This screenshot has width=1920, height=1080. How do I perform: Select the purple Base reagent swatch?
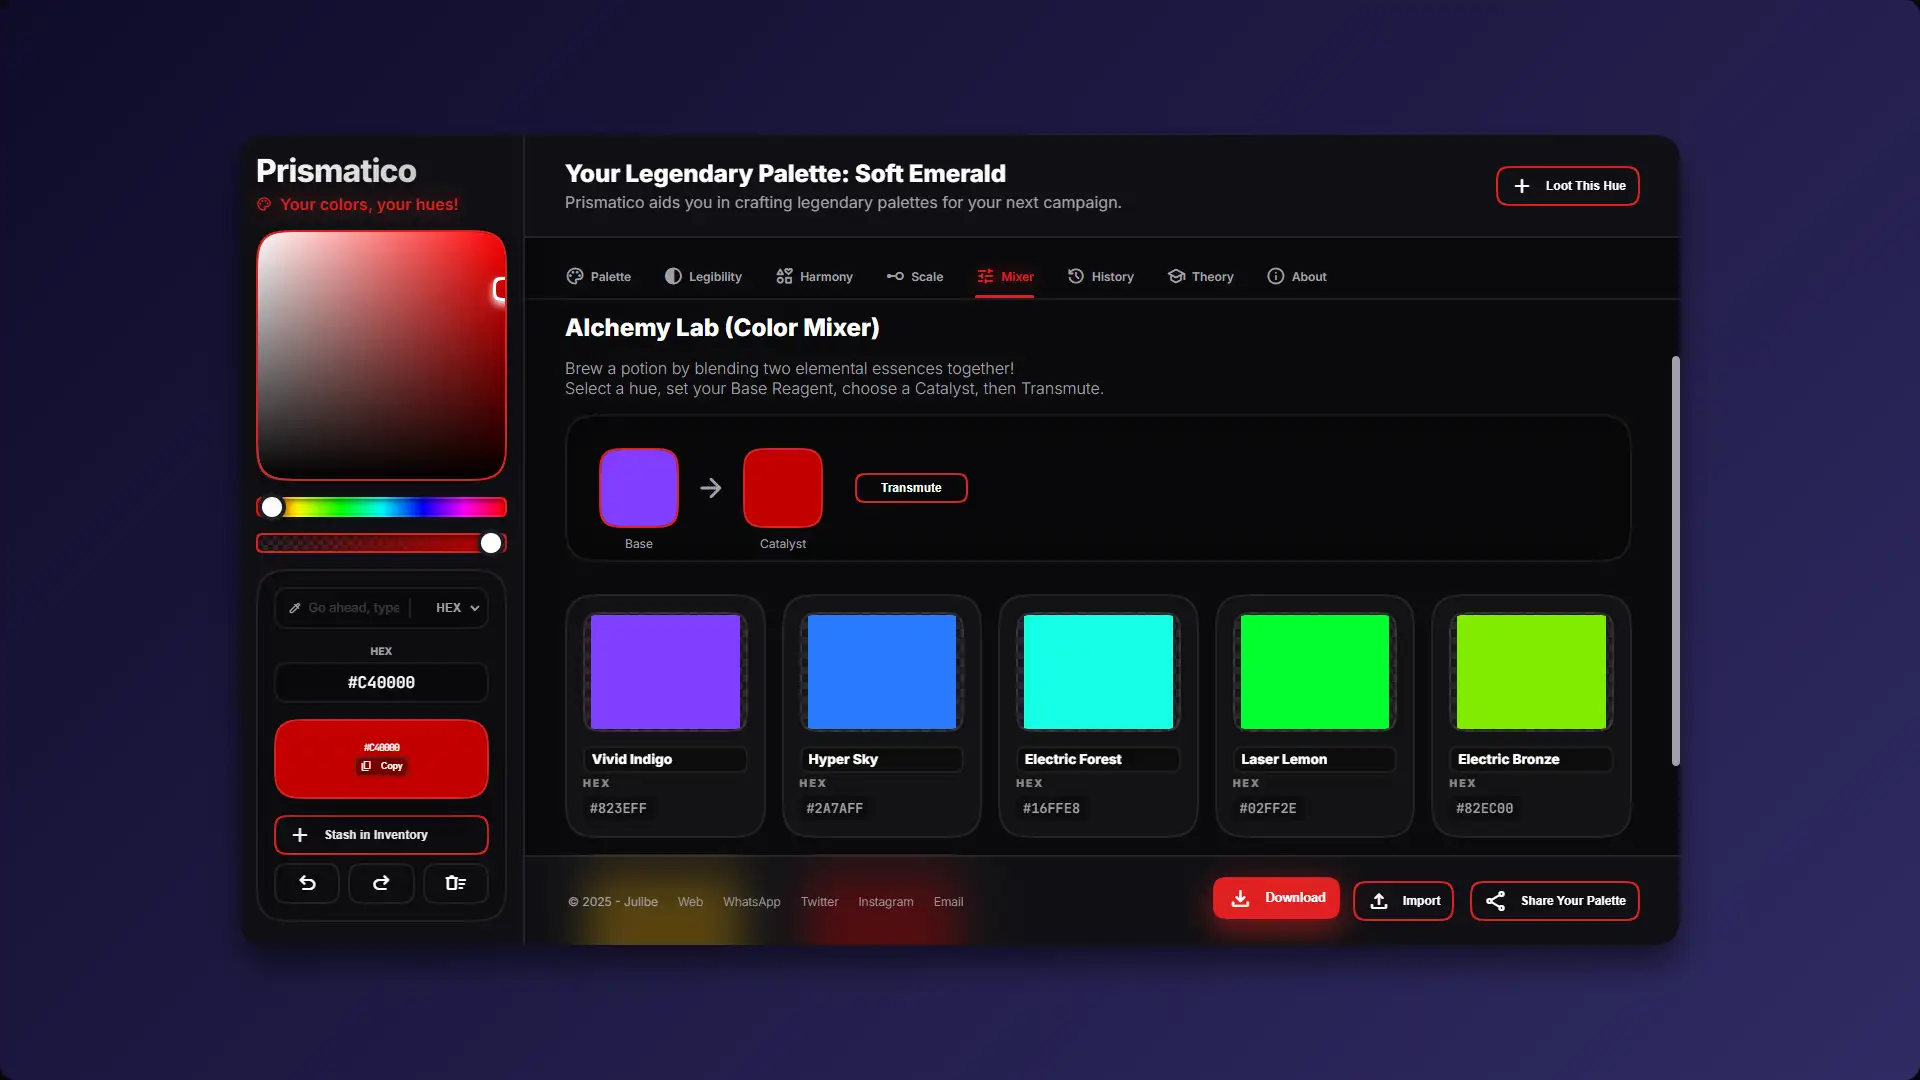tap(638, 488)
